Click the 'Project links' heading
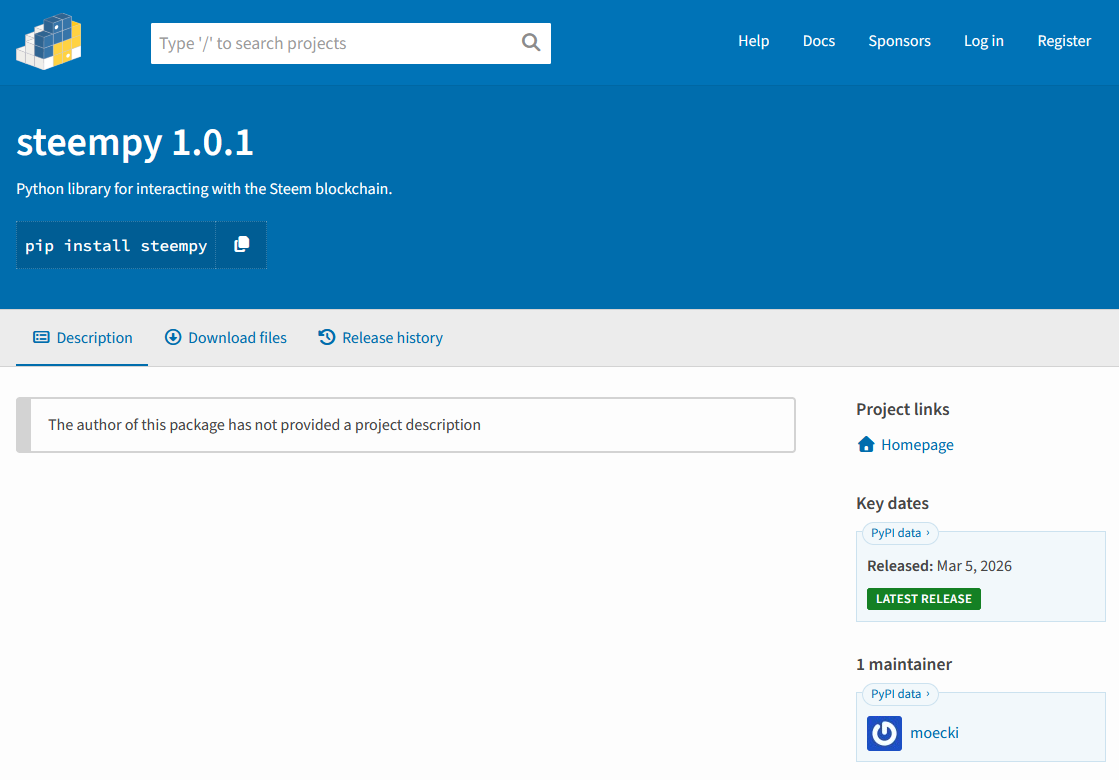This screenshot has height=780, width=1119. point(903,409)
